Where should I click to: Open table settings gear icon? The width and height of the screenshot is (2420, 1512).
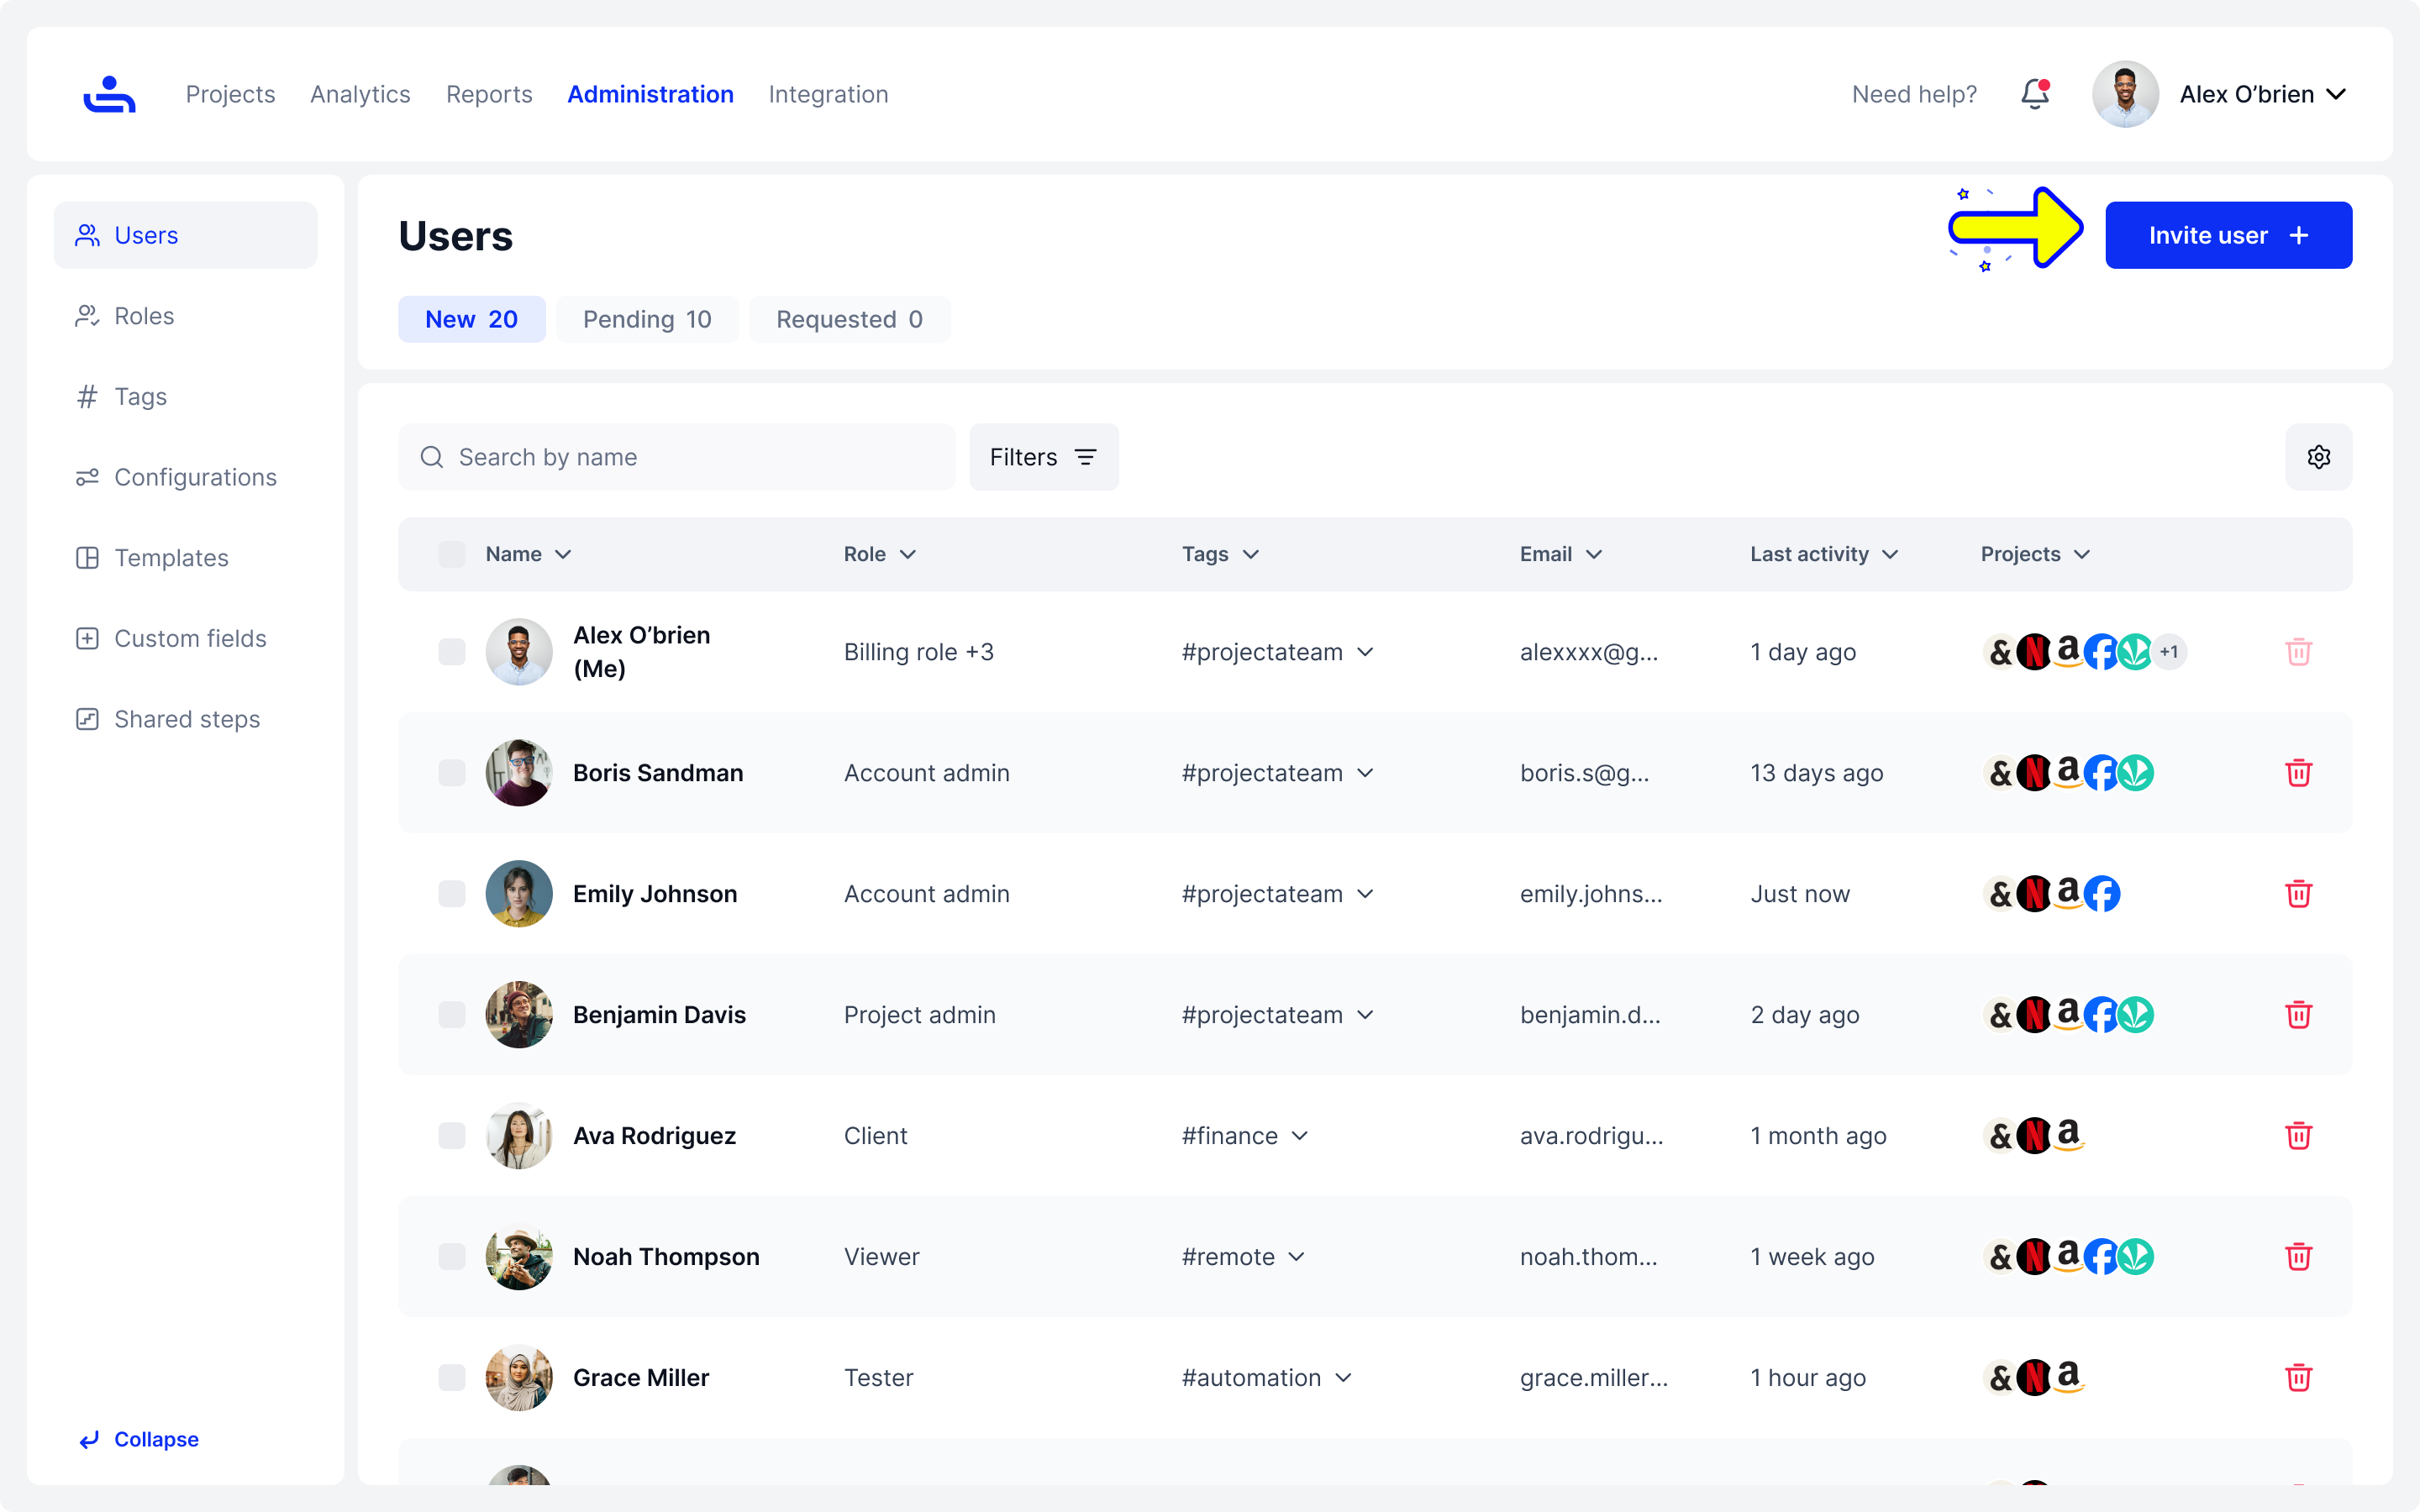pyautogui.click(x=2318, y=457)
